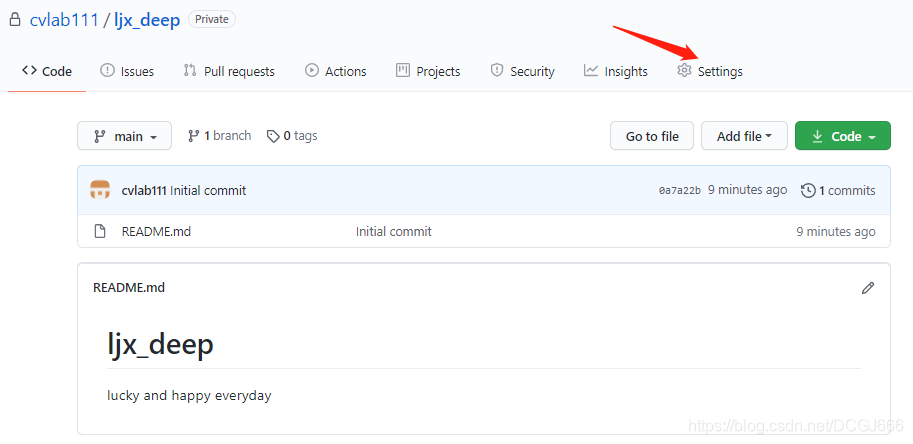913x444 pixels.
Task: View the 1 branch link
Action: 220,136
